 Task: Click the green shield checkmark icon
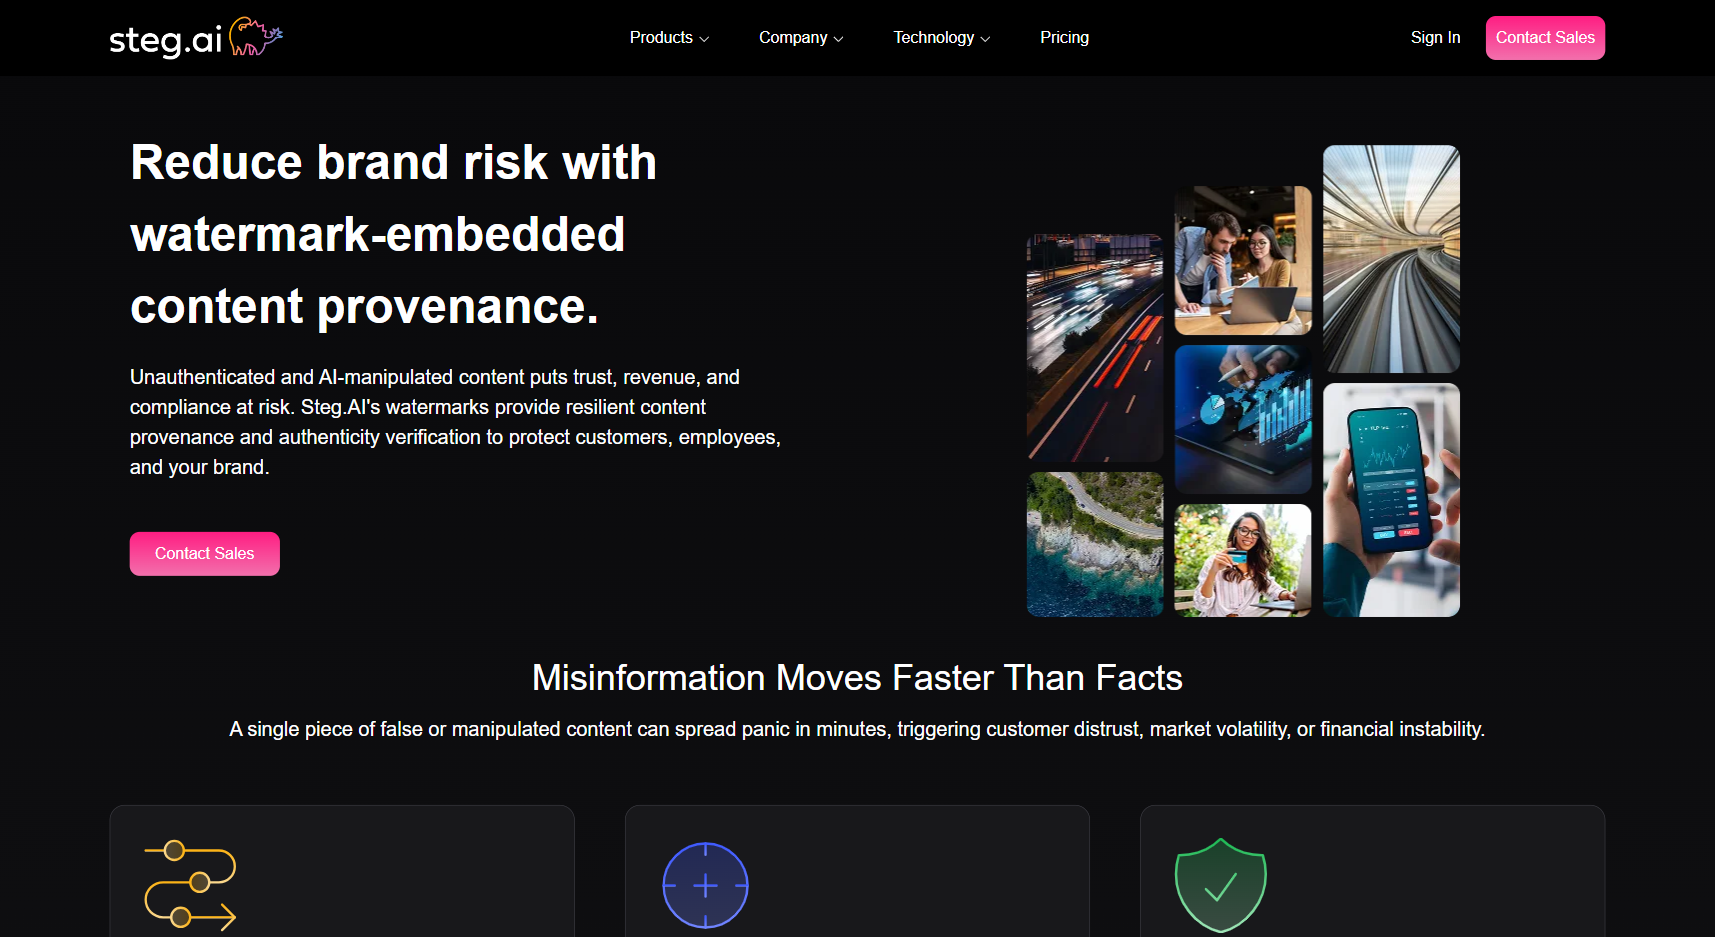click(1220, 884)
